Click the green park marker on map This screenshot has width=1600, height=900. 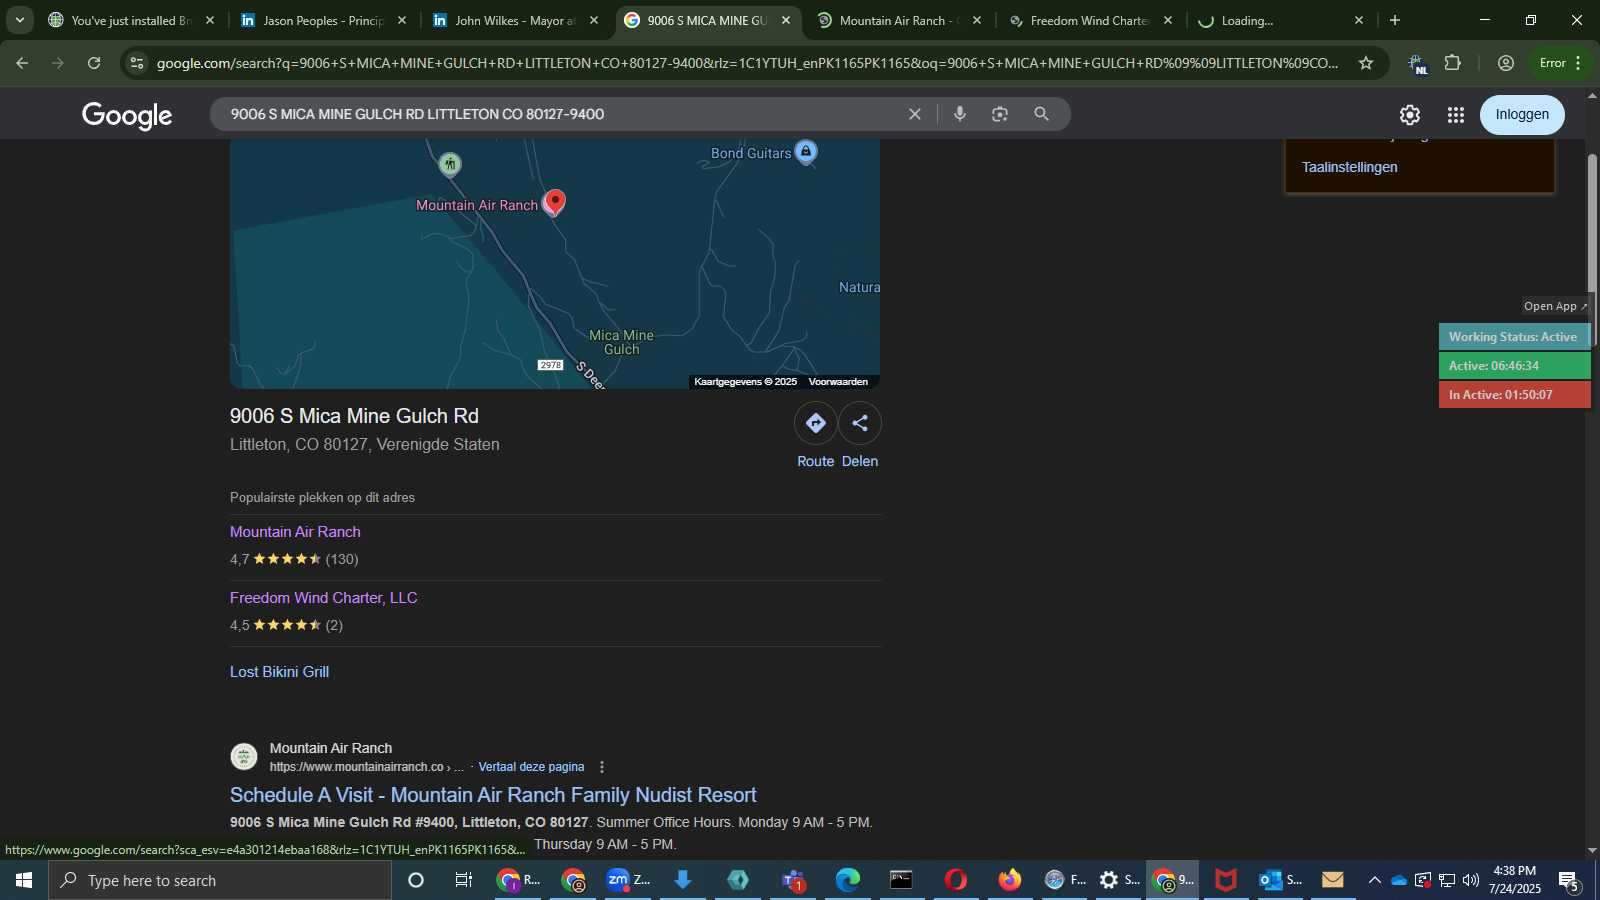[450, 164]
